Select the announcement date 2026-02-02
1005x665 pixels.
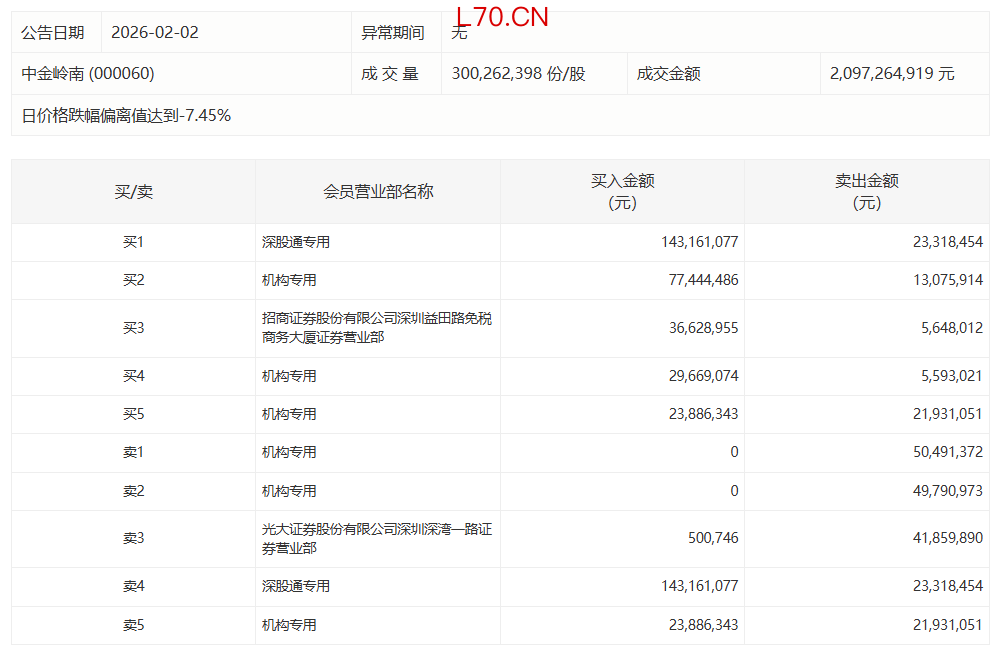(155, 33)
